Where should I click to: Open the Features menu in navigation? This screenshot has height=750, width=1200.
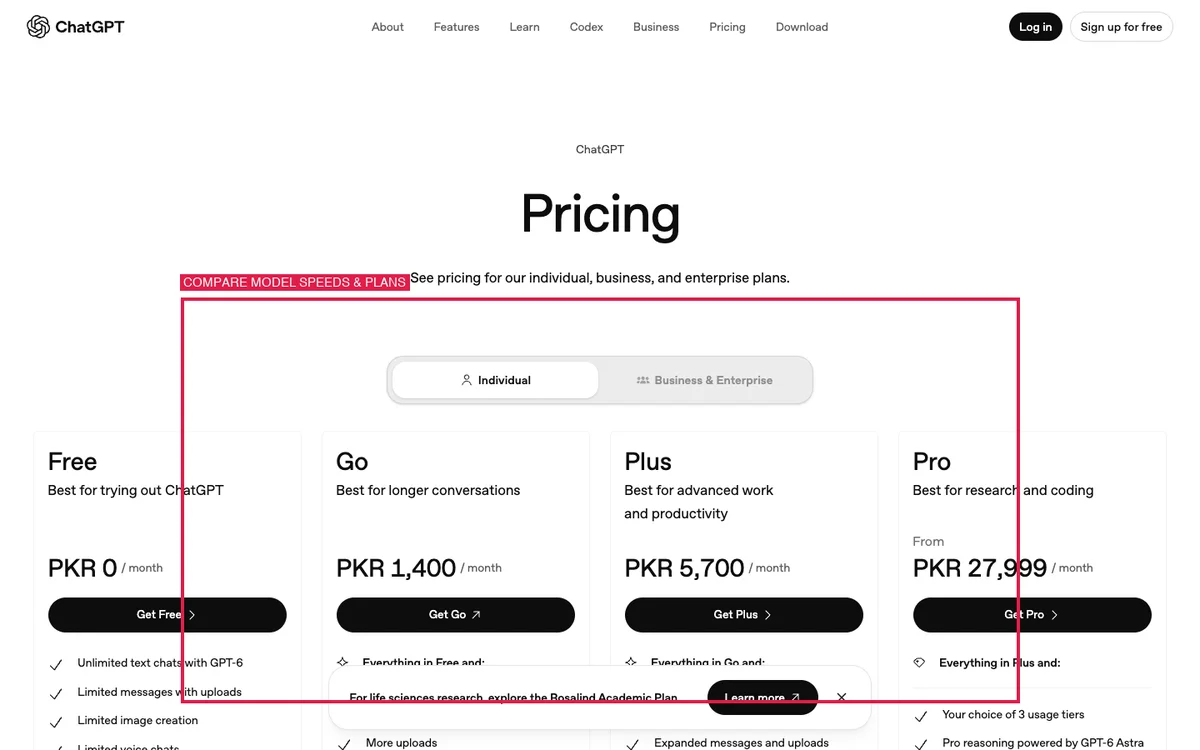(456, 27)
